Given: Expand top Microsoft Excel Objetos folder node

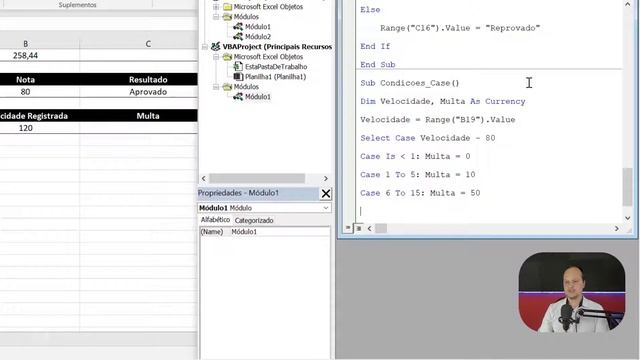Looking at the screenshot, I should (216, 7).
